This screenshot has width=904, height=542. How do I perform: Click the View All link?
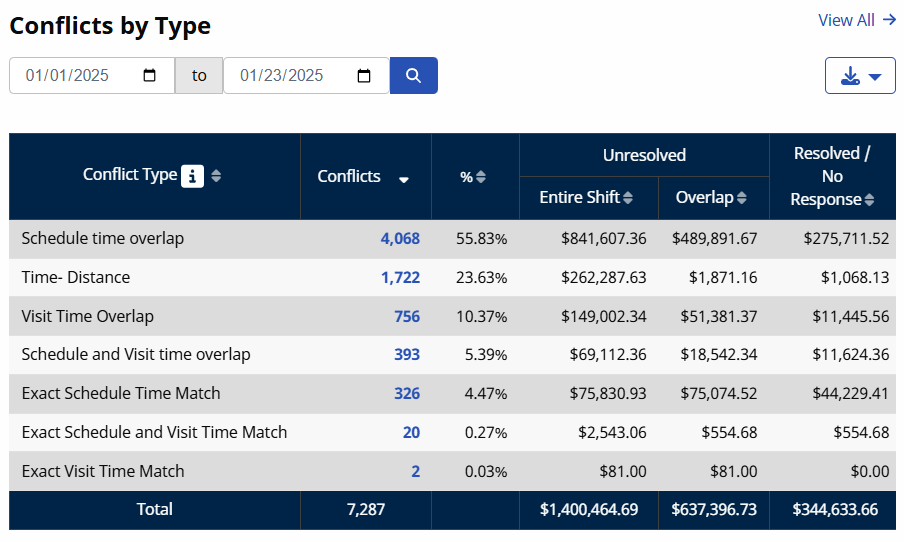tap(856, 20)
